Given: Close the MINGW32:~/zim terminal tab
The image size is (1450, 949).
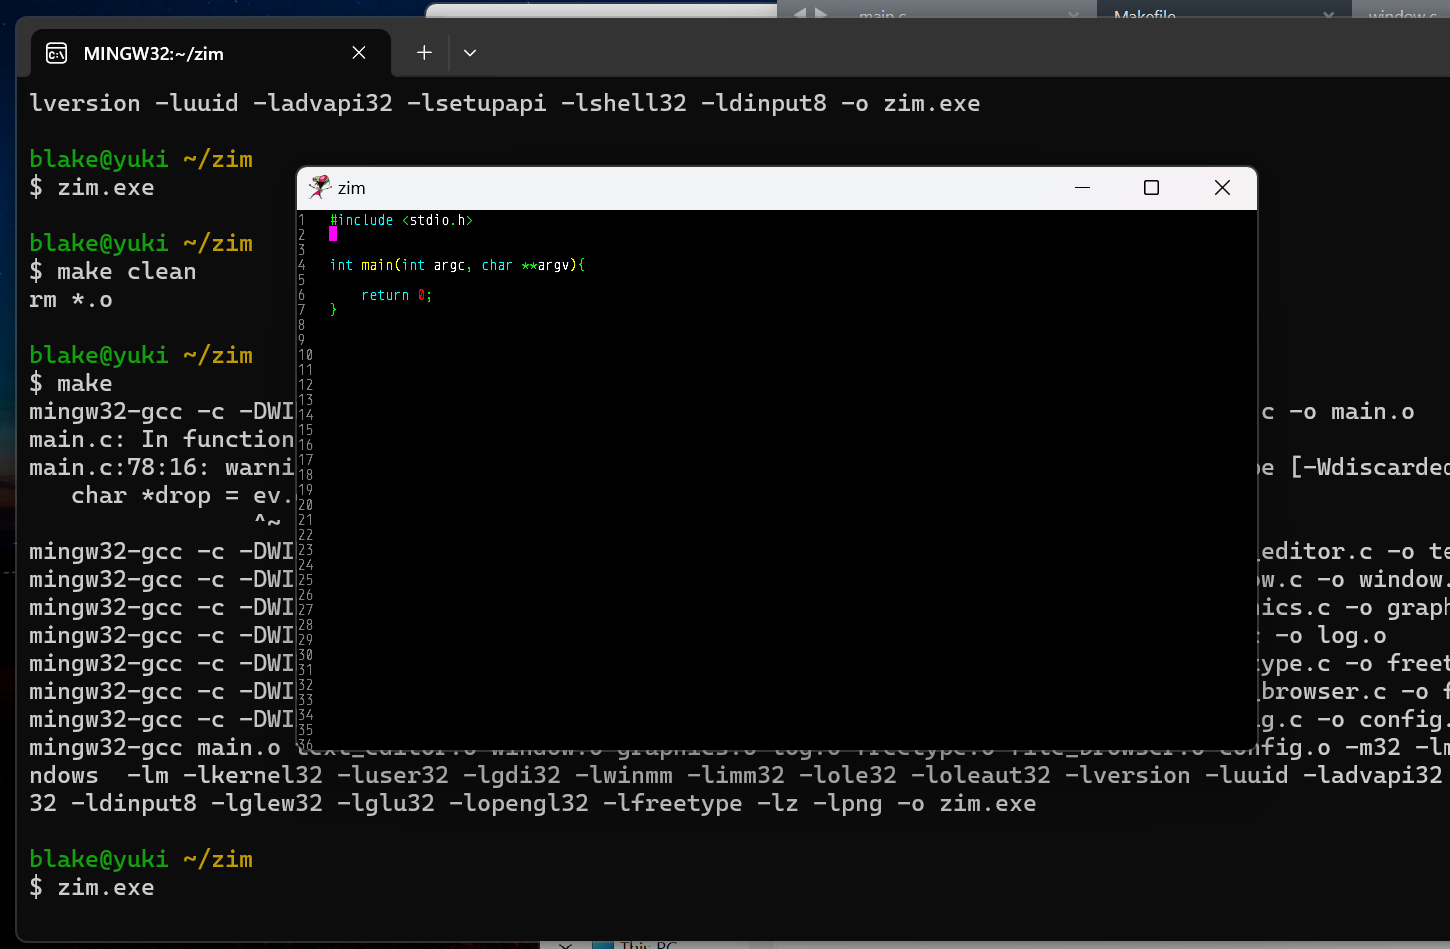Looking at the screenshot, I should click(x=359, y=53).
